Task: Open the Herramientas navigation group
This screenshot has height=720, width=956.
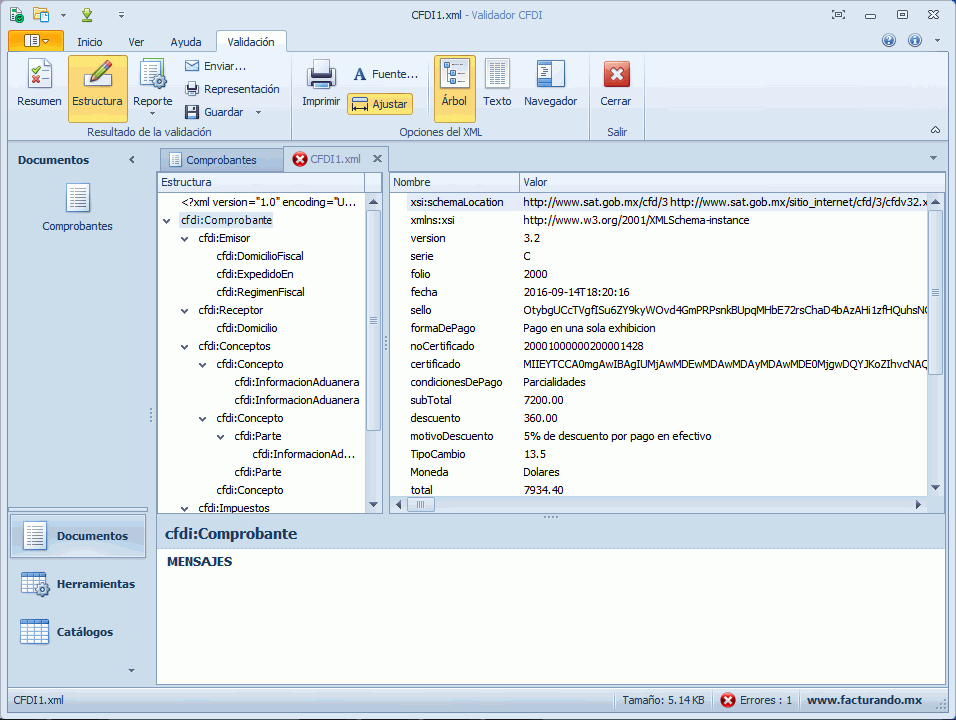Action: [78, 584]
